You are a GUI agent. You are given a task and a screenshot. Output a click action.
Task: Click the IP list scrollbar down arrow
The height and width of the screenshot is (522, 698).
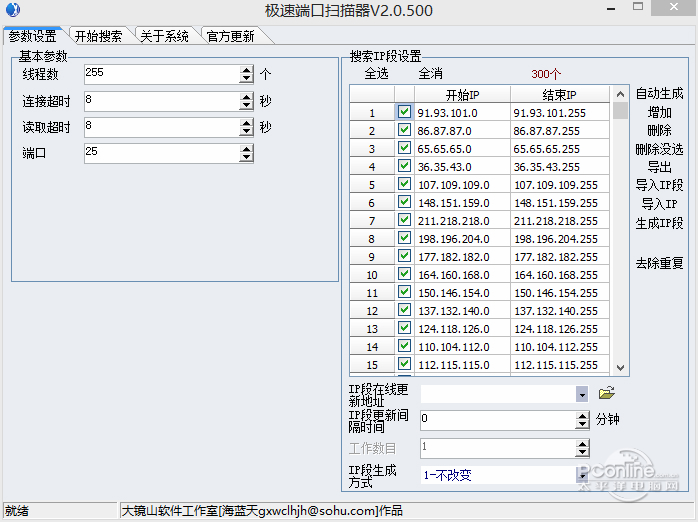[620, 368]
